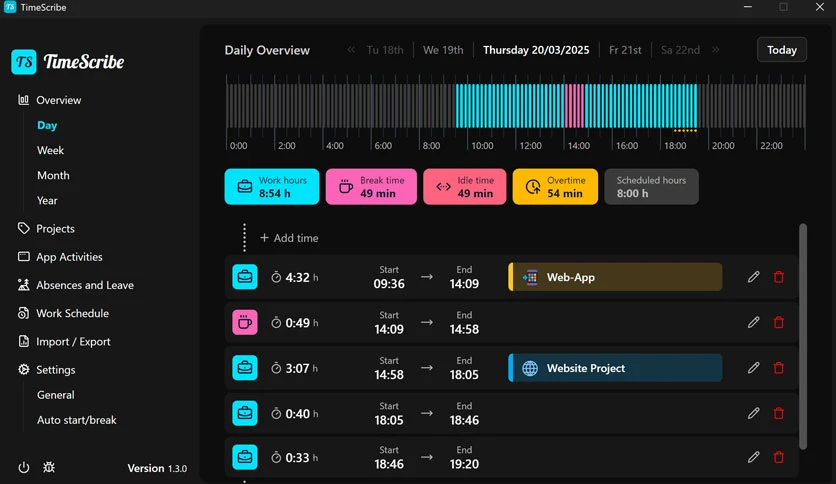This screenshot has height=484, width=836.
Task: Switch to Tu 18th
Action: 385,50
